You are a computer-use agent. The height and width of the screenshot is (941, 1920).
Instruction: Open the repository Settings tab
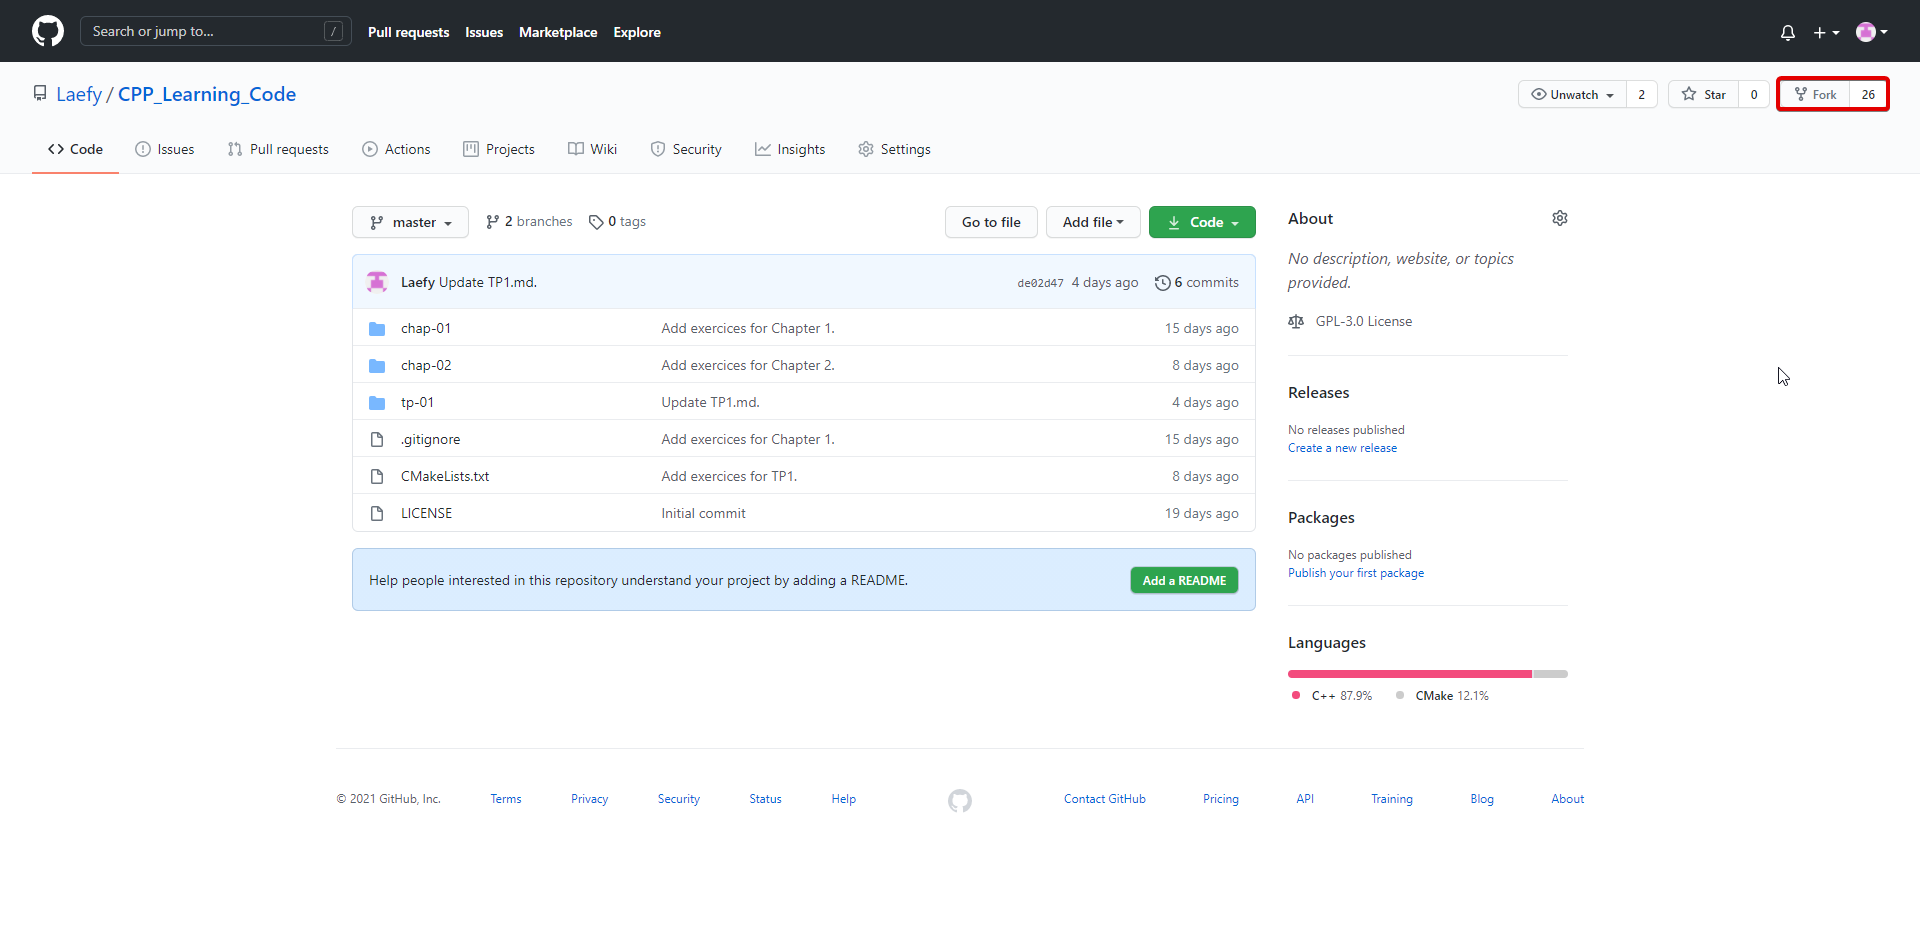click(894, 149)
